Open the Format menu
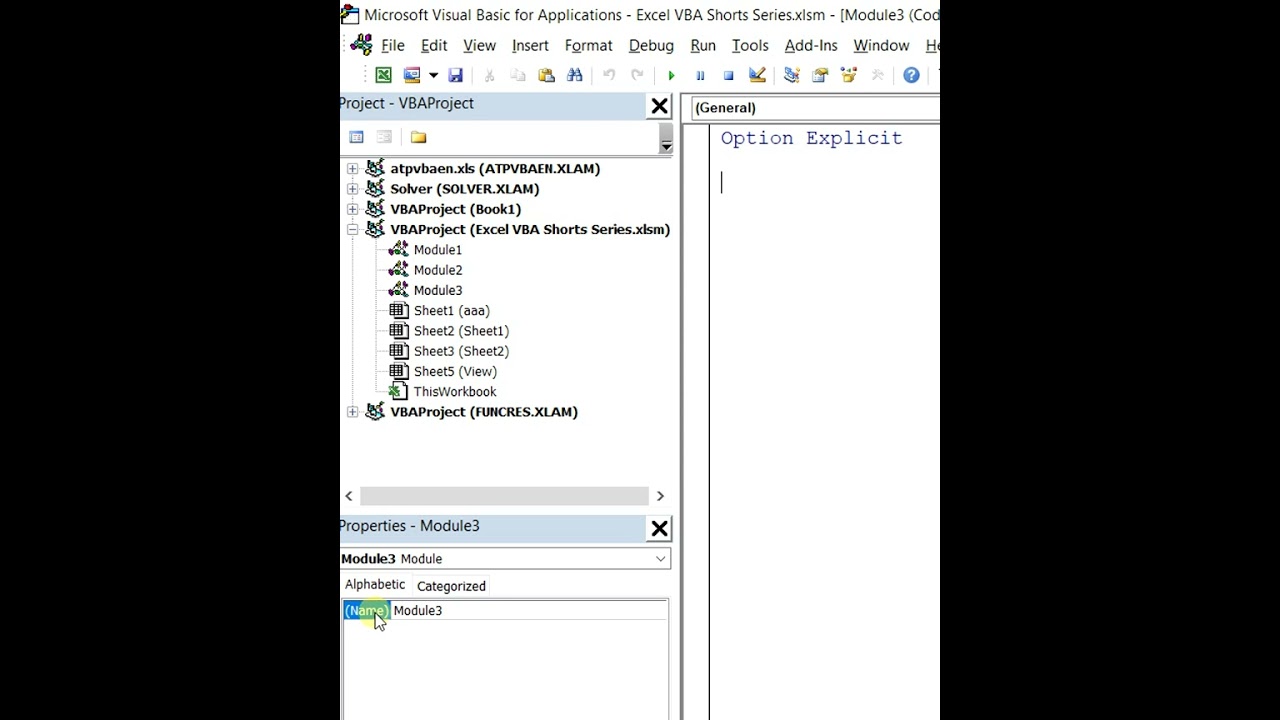The height and width of the screenshot is (720, 1280). click(x=588, y=45)
